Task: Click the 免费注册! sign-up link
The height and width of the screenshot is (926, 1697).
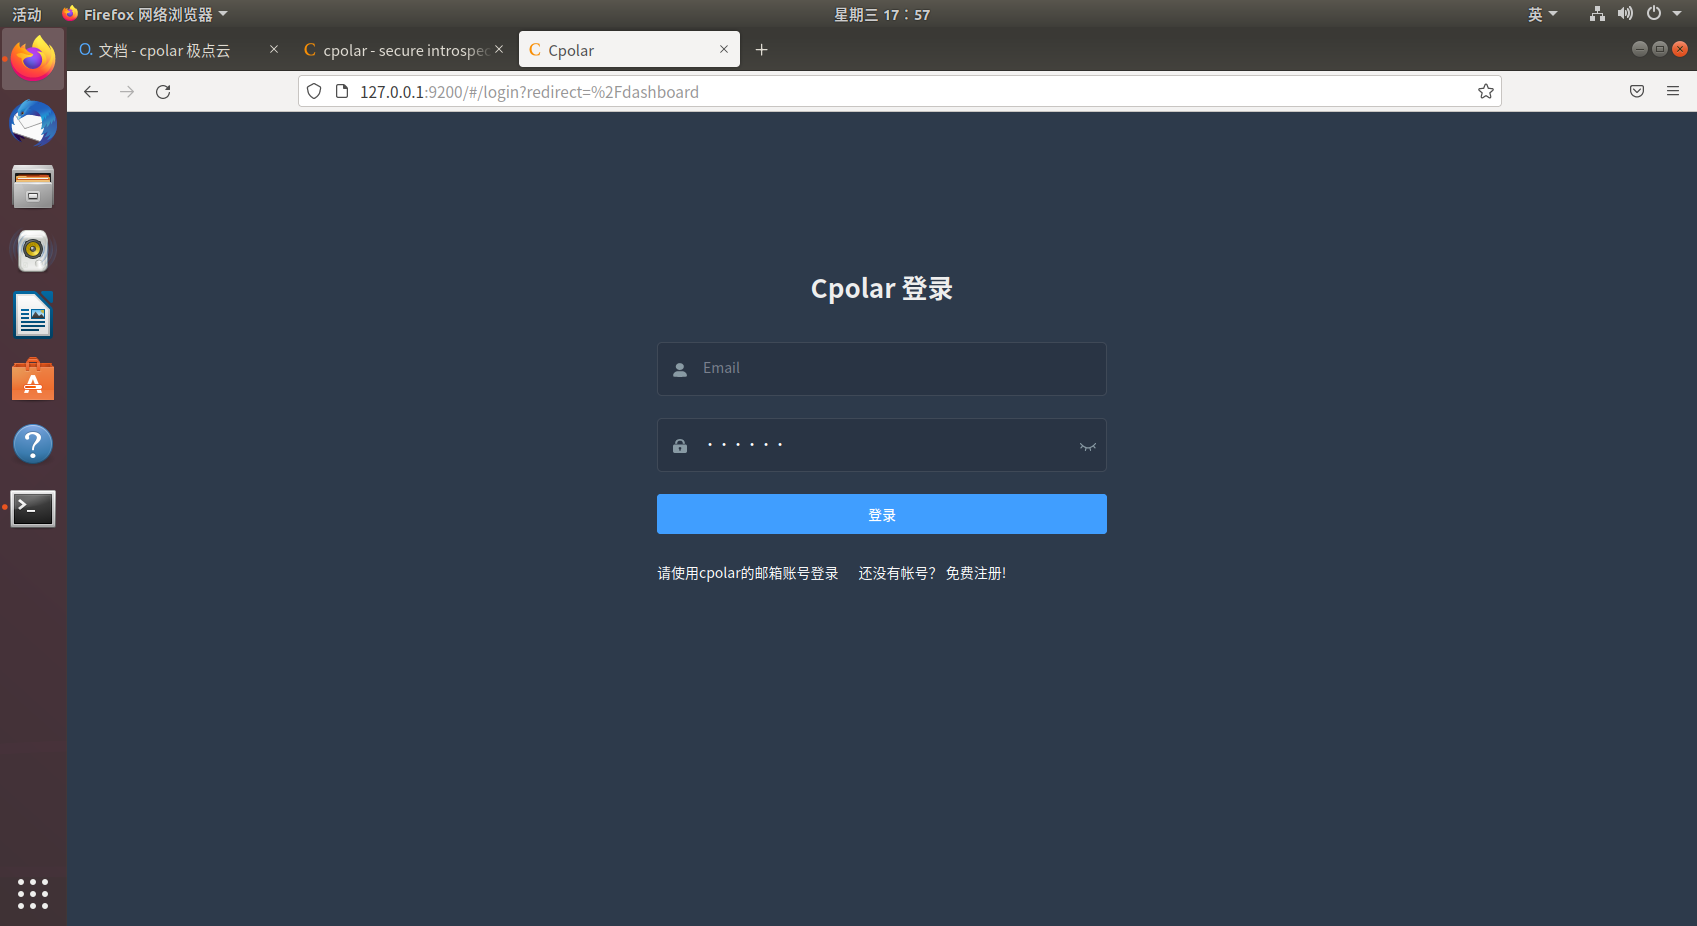Action: (x=976, y=573)
